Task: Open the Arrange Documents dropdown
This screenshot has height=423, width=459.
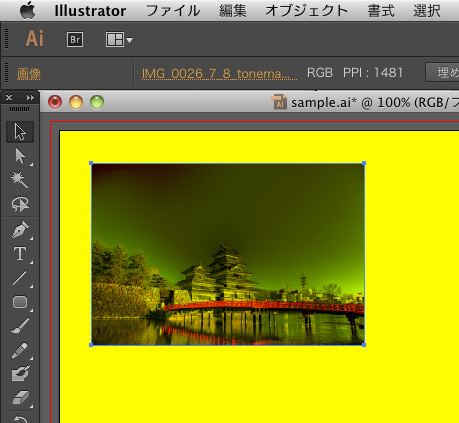Action: click(x=119, y=40)
